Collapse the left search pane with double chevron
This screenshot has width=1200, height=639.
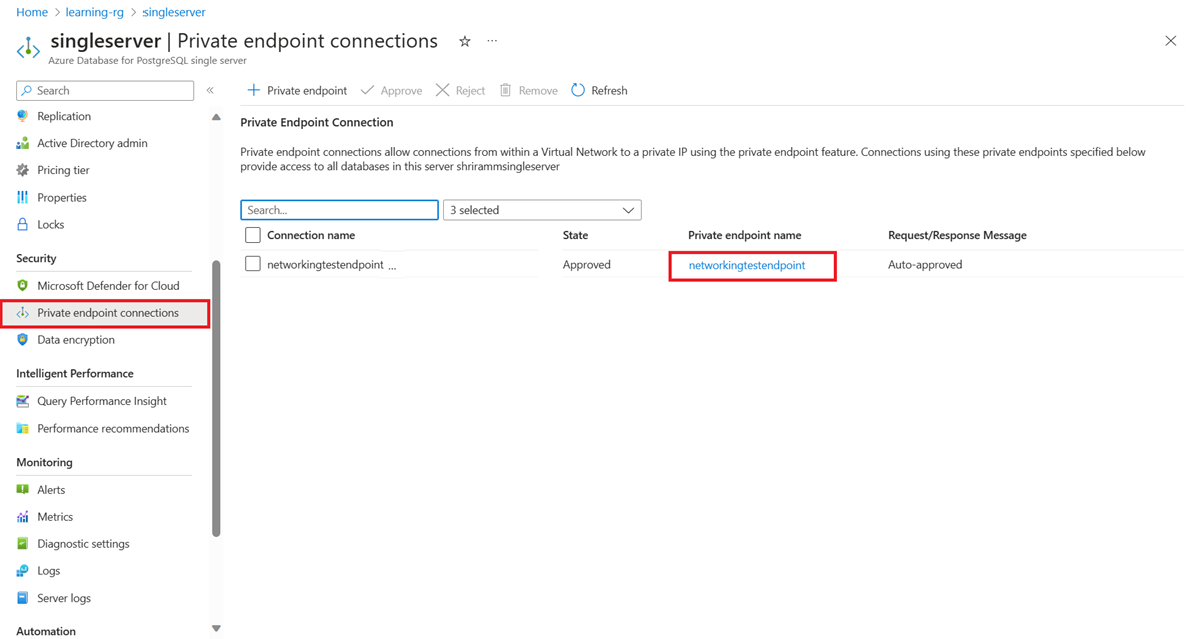[210, 90]
